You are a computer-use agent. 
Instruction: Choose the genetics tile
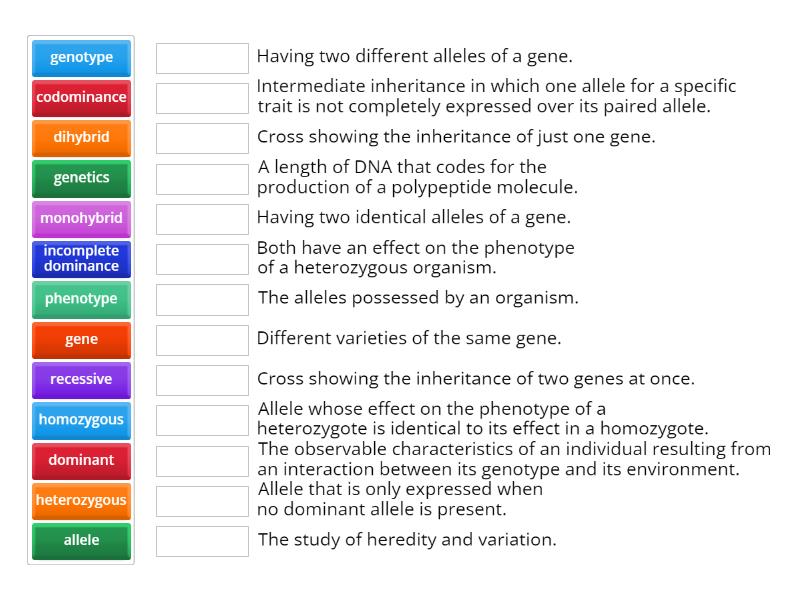coord(80,178)
